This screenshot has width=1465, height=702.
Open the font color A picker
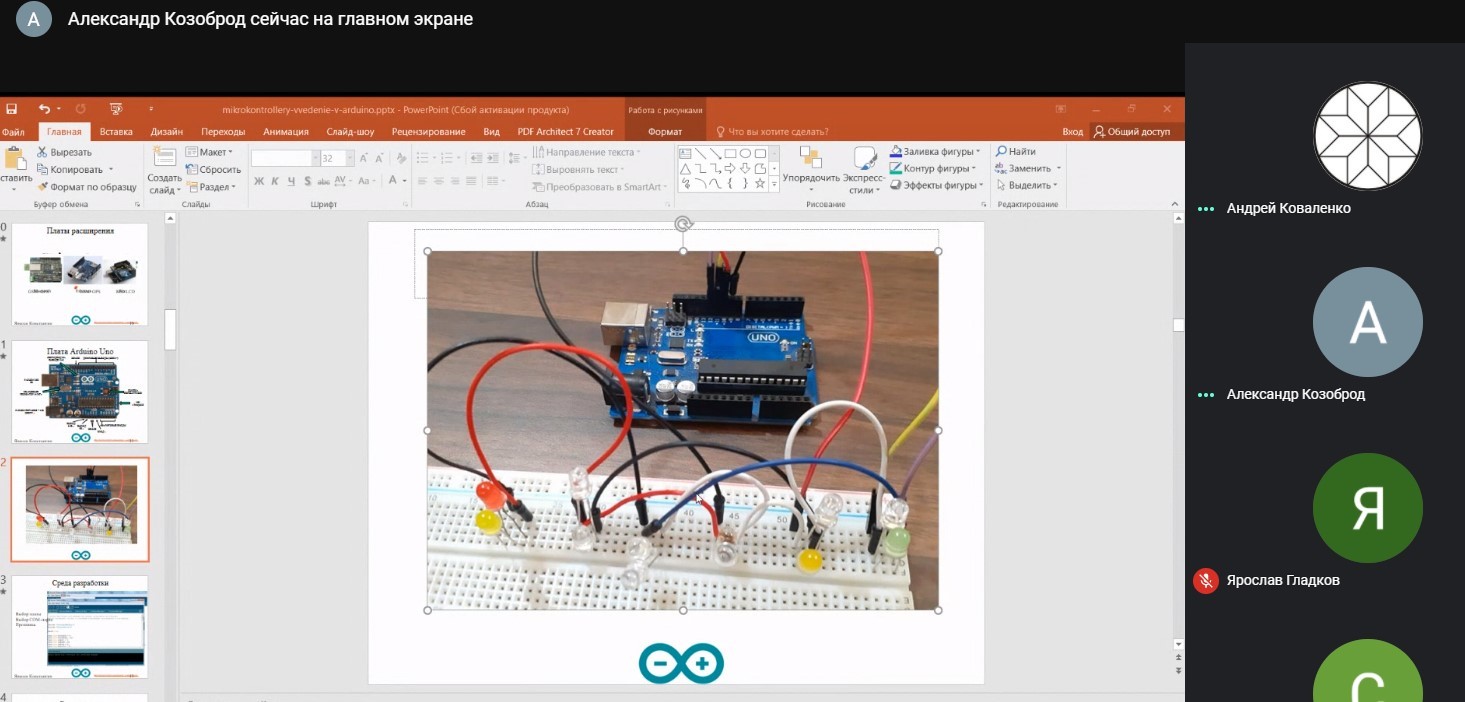point(396,181)
